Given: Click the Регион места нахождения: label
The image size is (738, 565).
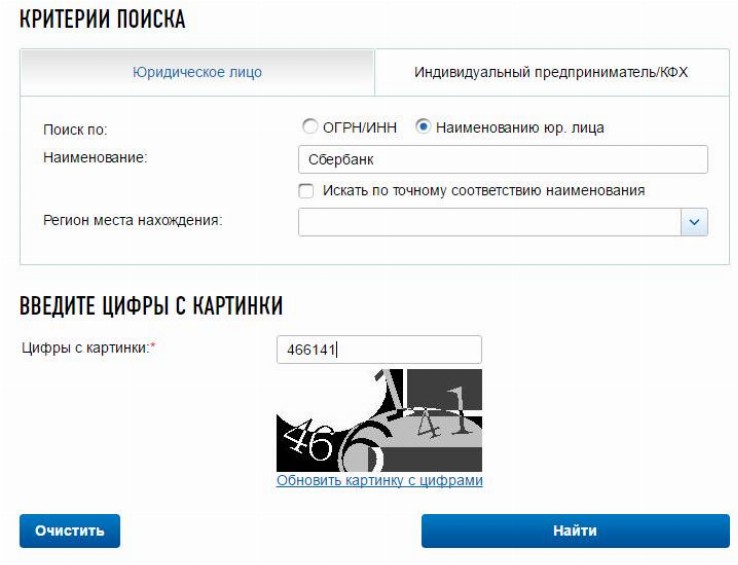Looking at the screenshot, I should click(x=133, y=220).
